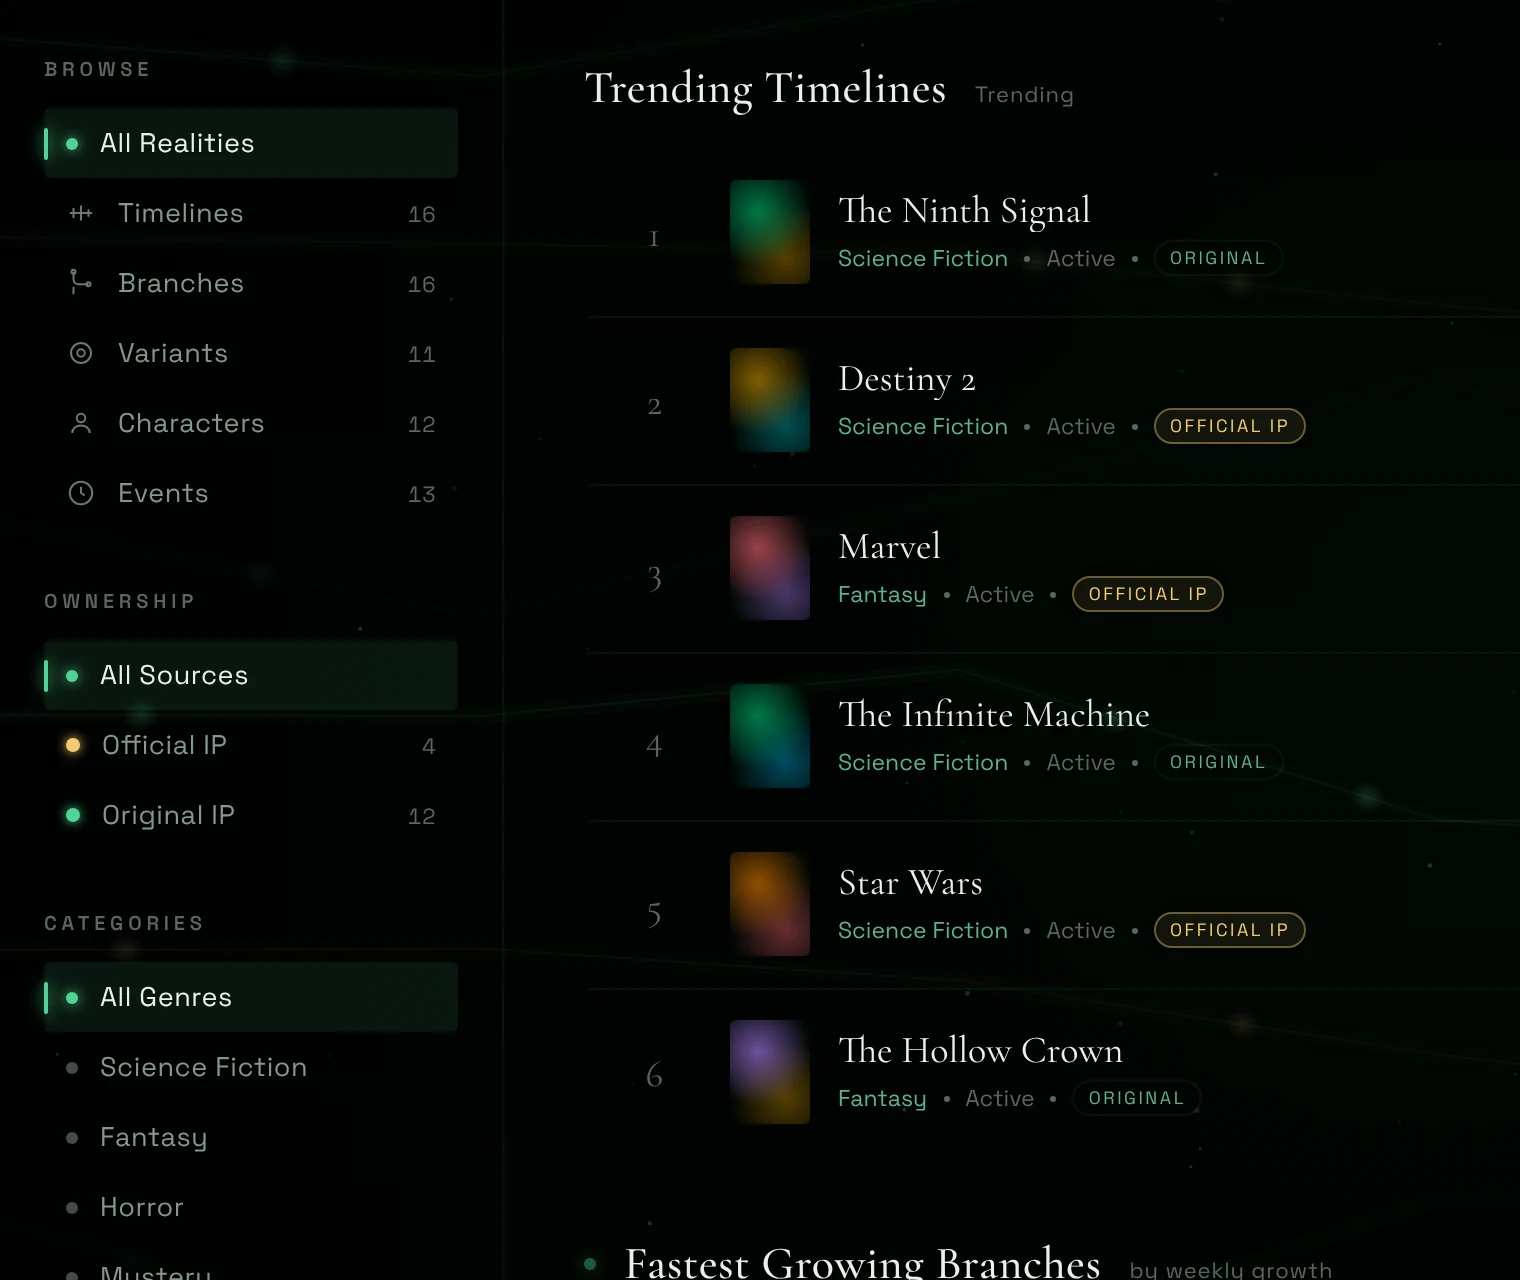1520x1280 pixels.
Task: Open the Characters browse item
Action: tap(251, 423)
